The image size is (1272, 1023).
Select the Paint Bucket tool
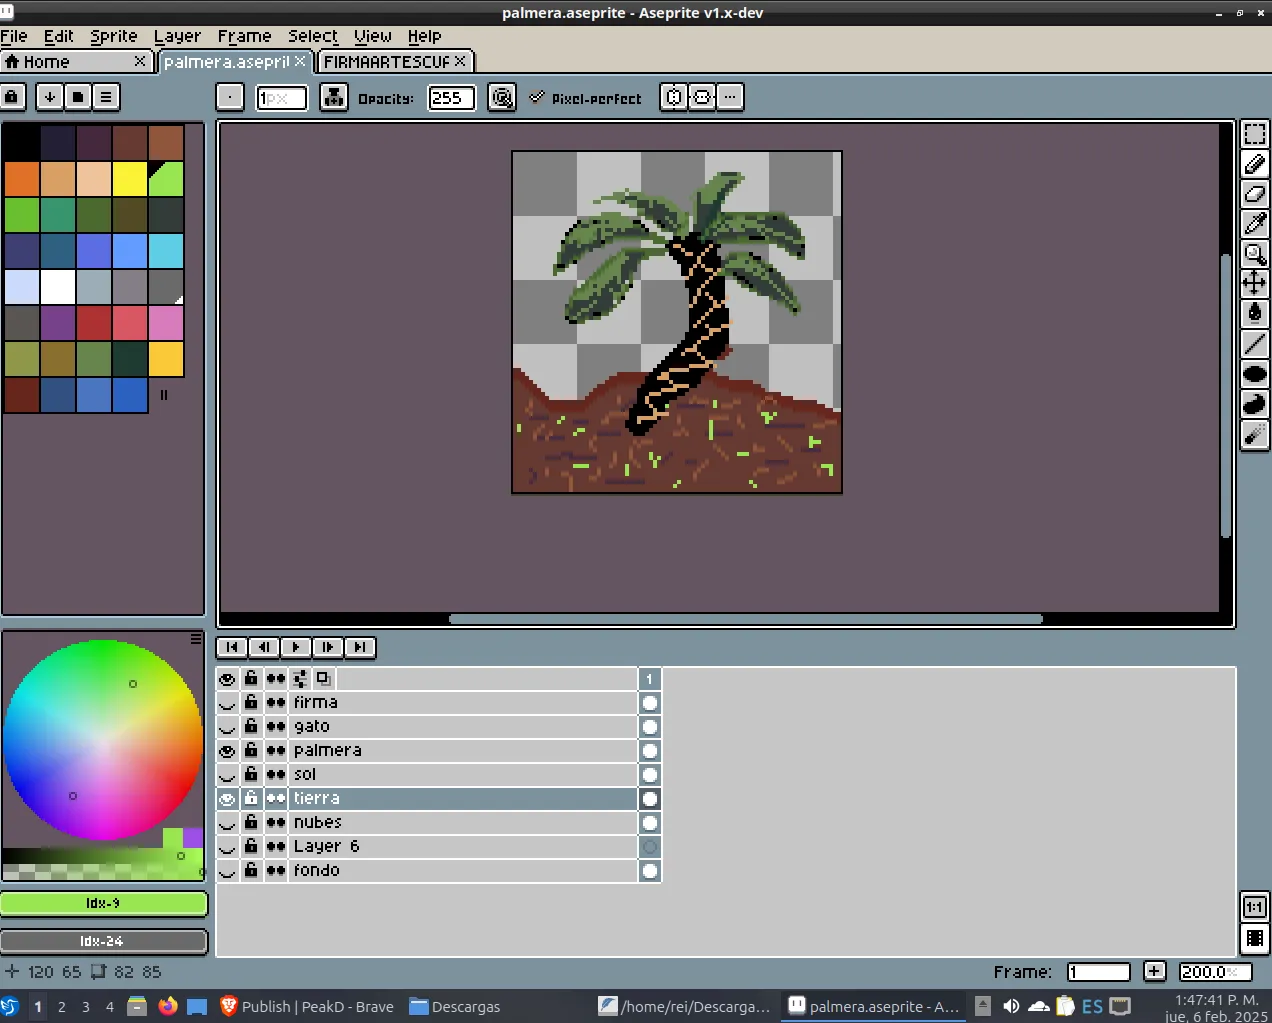1255,314
